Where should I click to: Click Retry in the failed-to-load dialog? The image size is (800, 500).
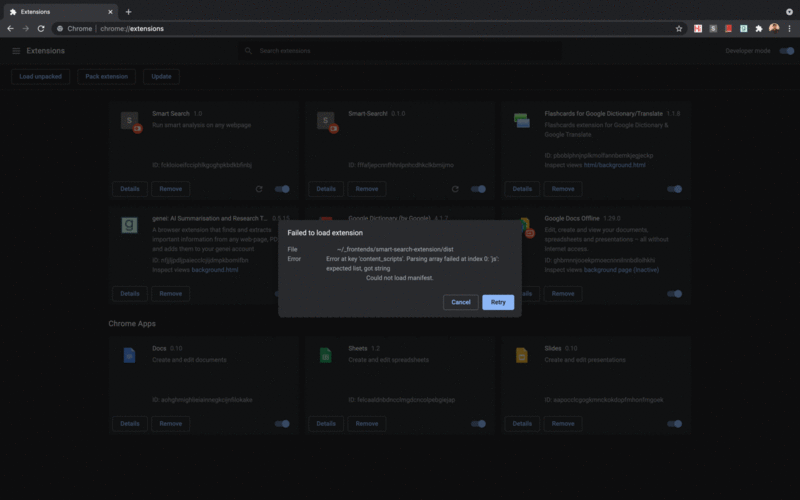pyautogui.click(x=498, y=302)
